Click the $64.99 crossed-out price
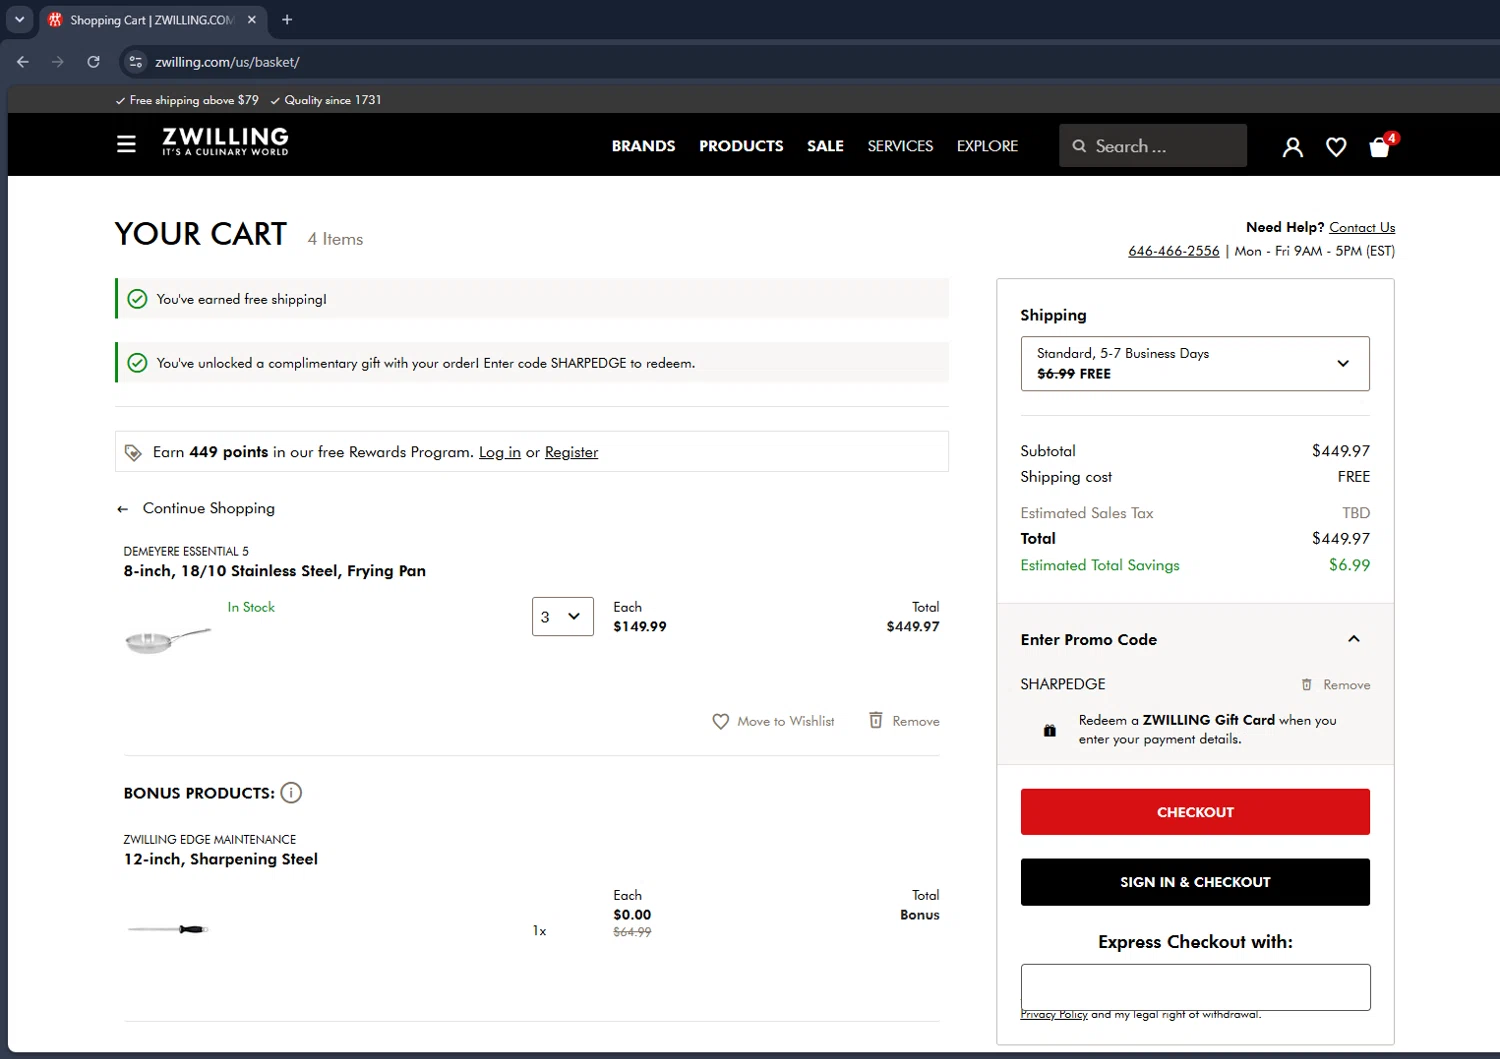The width and height of the screenshot is (1500, 1059). 632,932
